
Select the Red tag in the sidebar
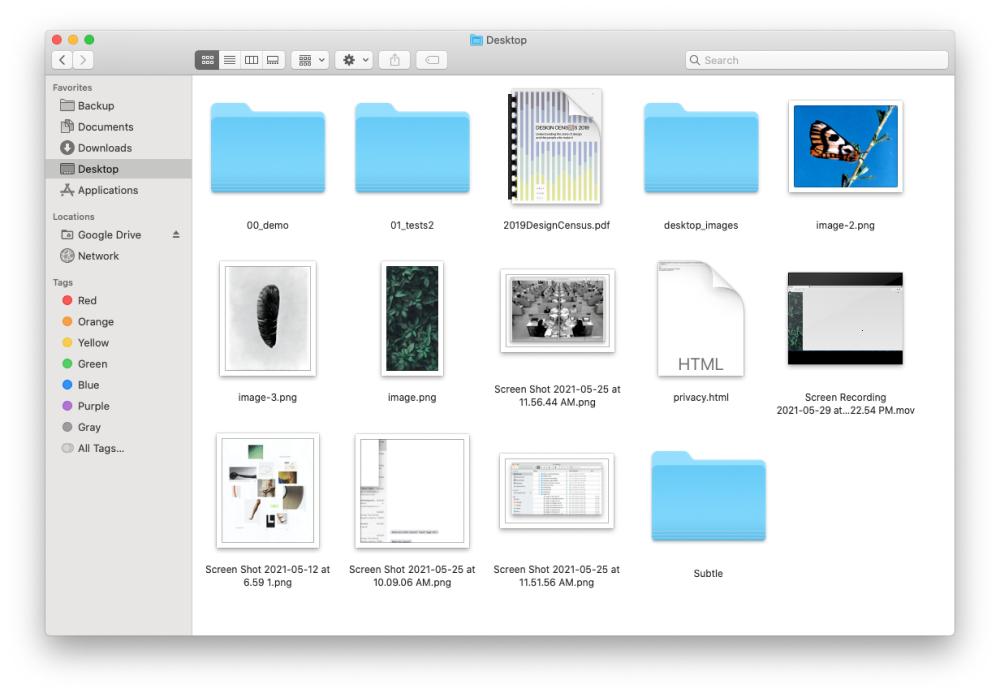[x=88, y=300]
